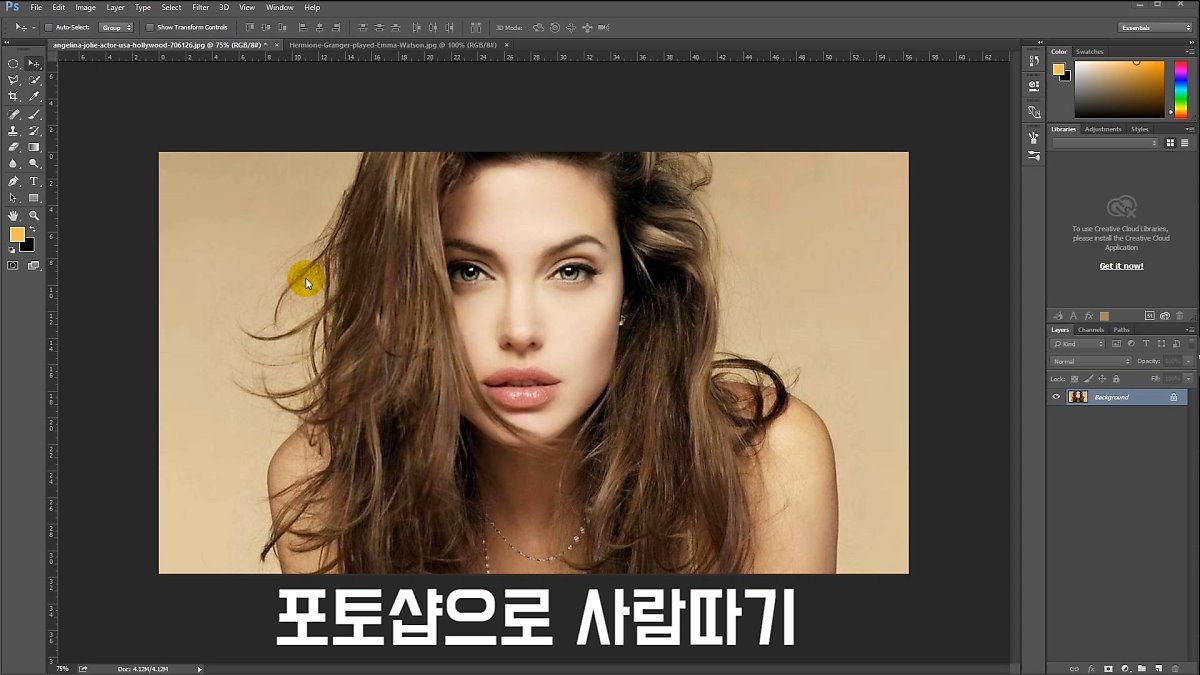Viewport: 1200px width, 675px height.
Task: Enable Show Transform Controls checkbox
Action: coord(150,27)
